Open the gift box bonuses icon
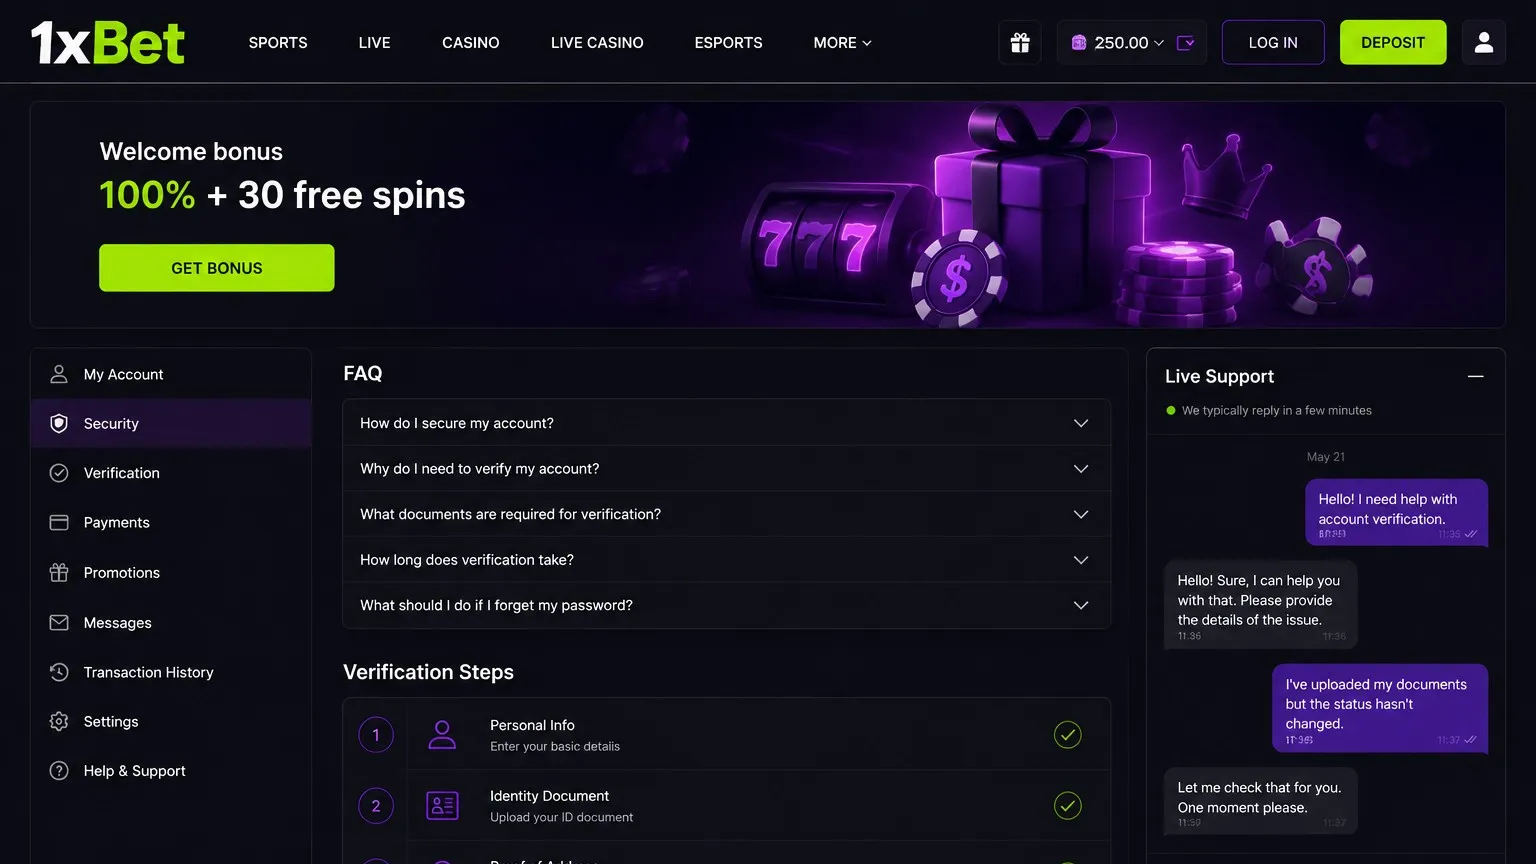Screen dimensions: 1536x864 (x=1020, y=42)
